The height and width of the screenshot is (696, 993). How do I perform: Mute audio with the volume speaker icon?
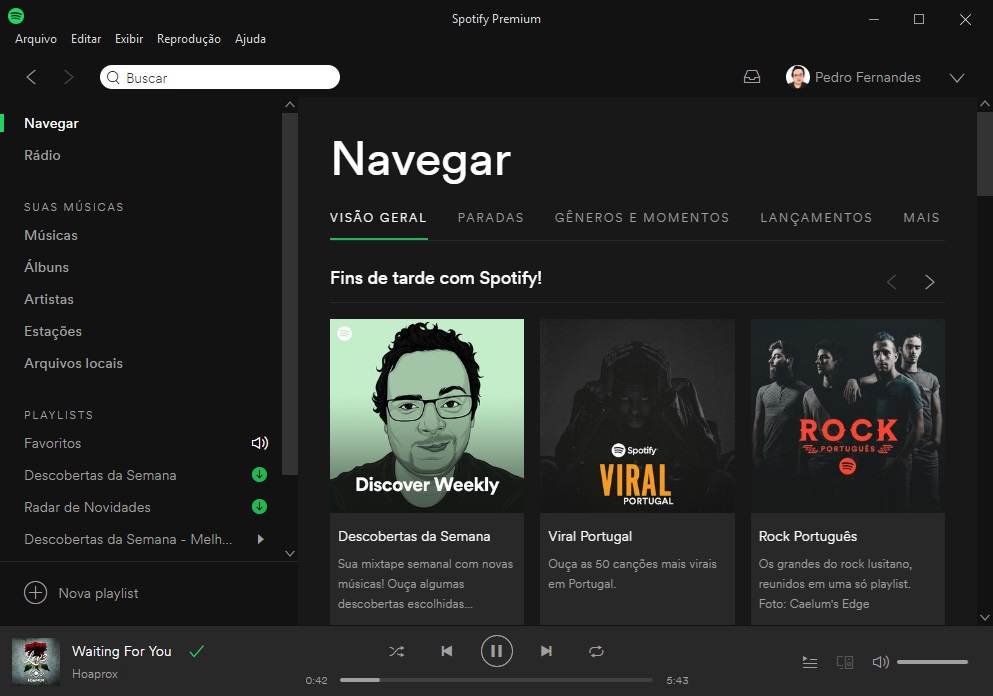coord(881,662)
